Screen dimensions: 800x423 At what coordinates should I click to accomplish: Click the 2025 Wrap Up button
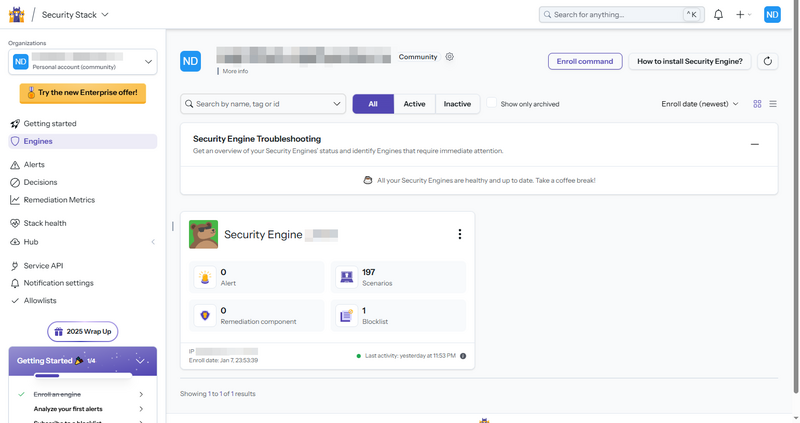pyautogui.click(x=83, y=332)
